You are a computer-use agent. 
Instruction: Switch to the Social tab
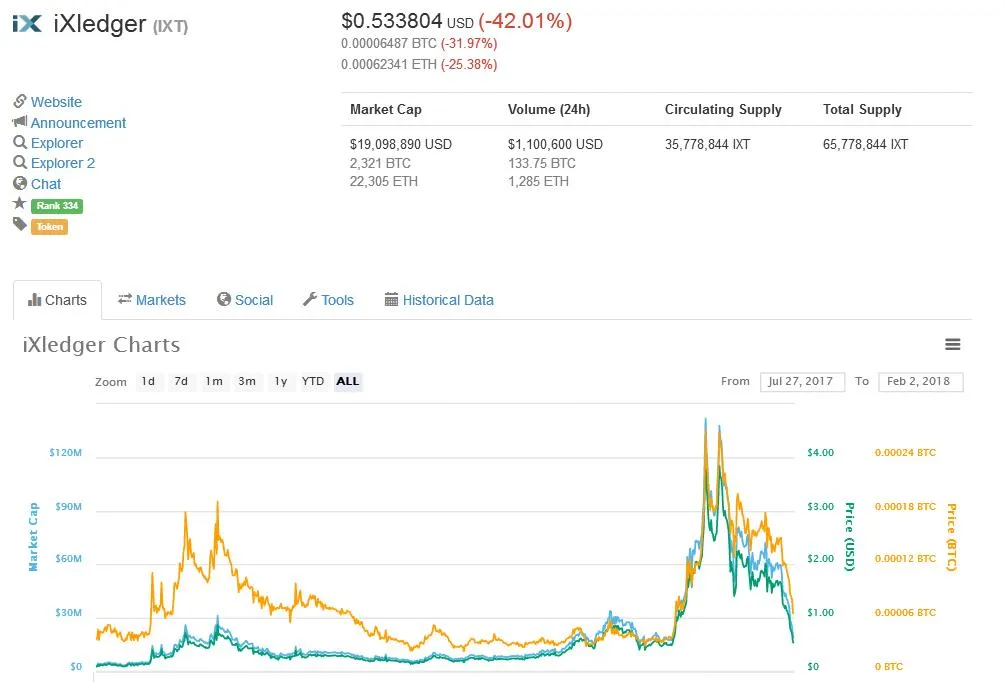click(245, 300)
